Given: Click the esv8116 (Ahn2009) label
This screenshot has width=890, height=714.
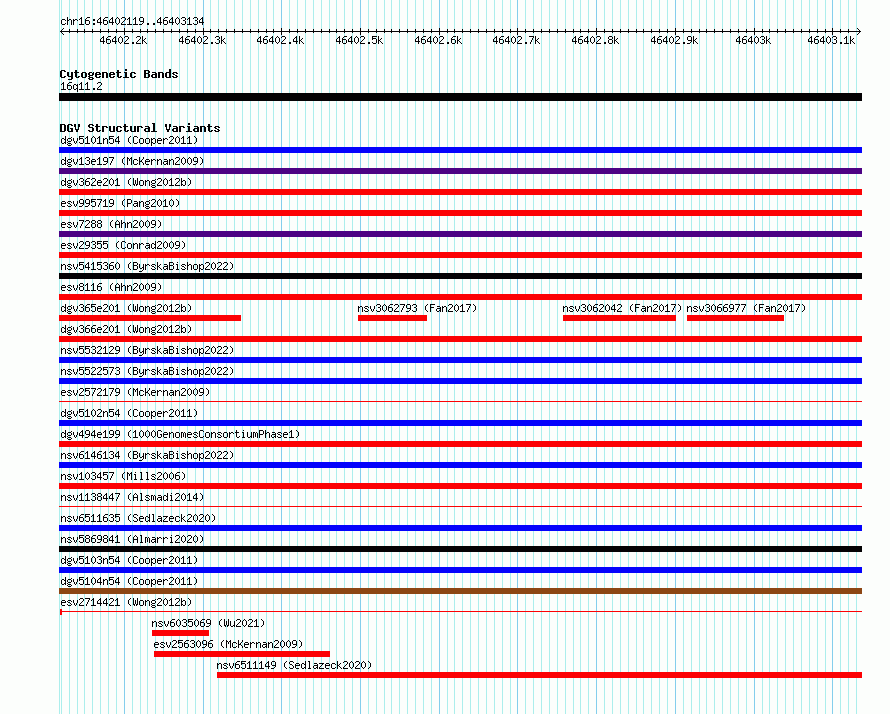Looking at the screenshot, I should [x=111, y=287].
